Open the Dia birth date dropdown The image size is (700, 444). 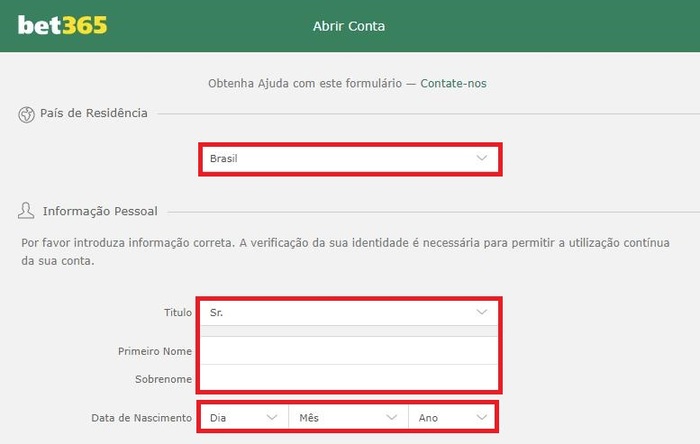coord(244,418)
